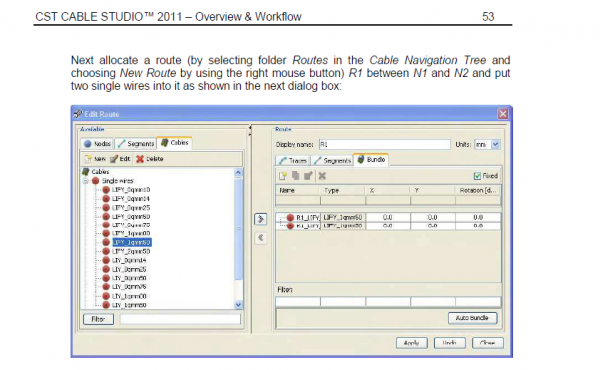Click the cable tree scroll-up arrow
600x370 pixels.
pos(238,173)
